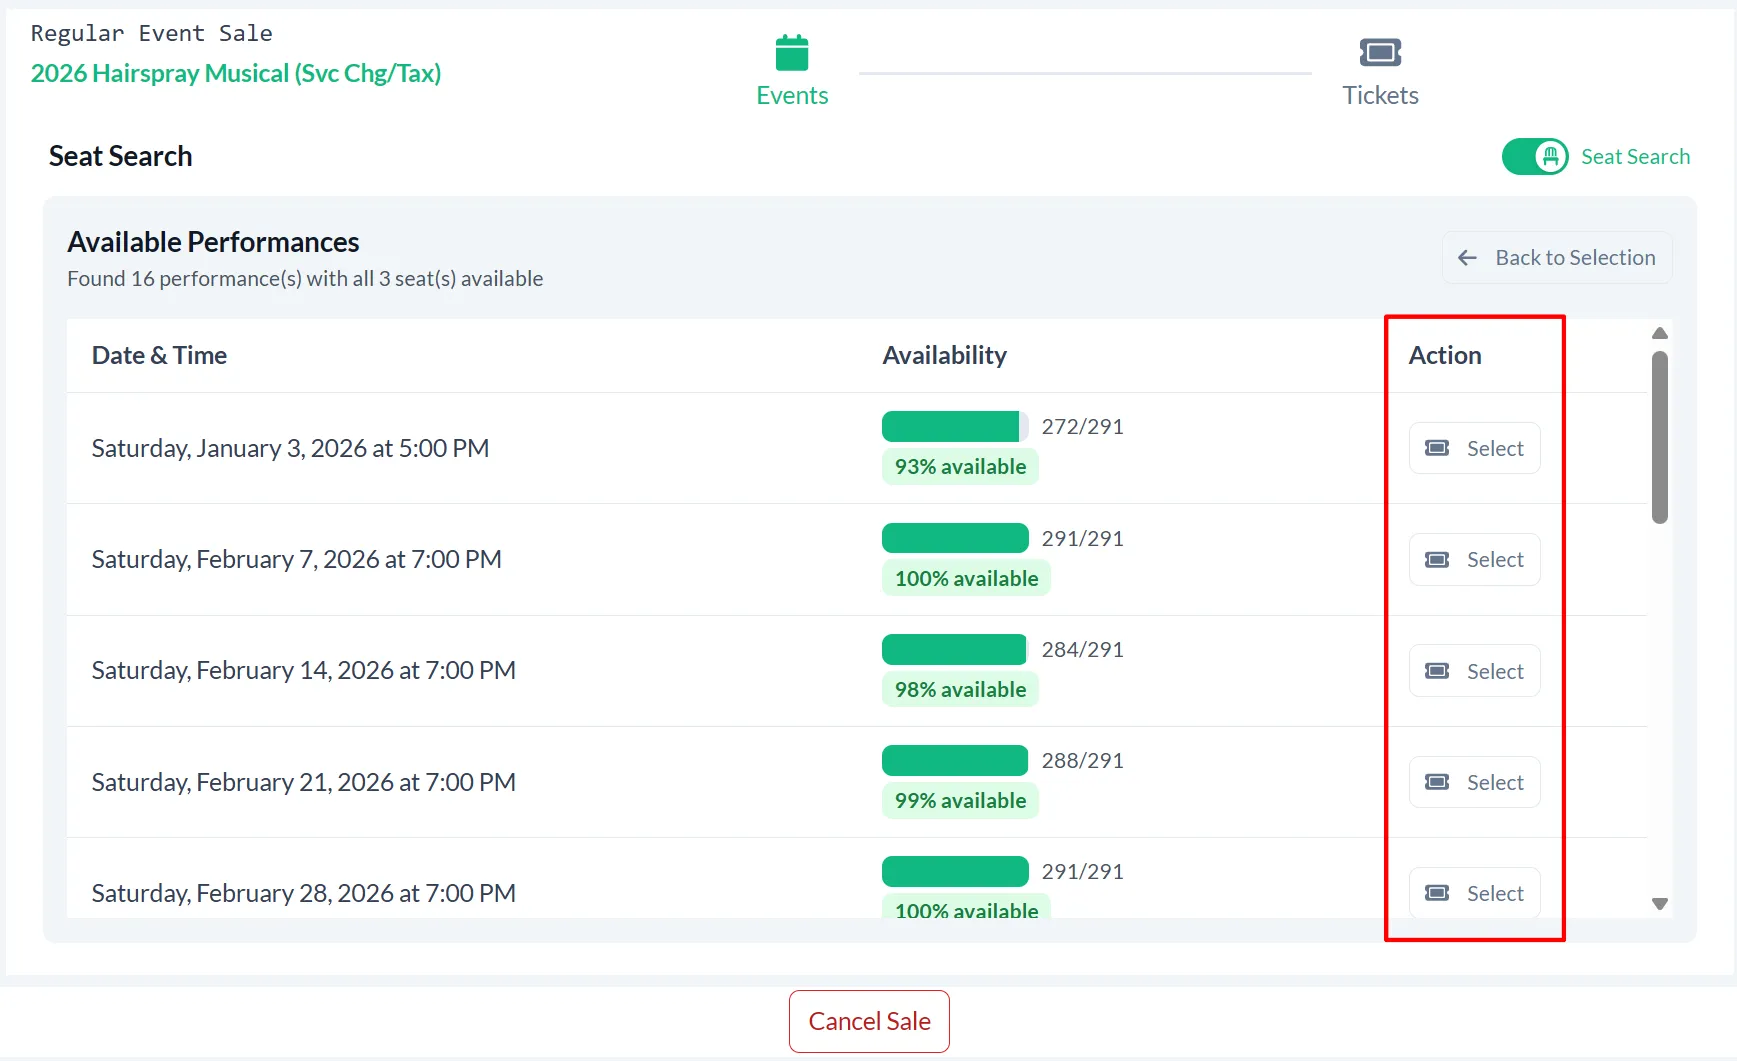This screenshot has width=1737, height=1061.
Task: Click the 'Found 16 performance(s)' summary text
Action: coord(305,279)
